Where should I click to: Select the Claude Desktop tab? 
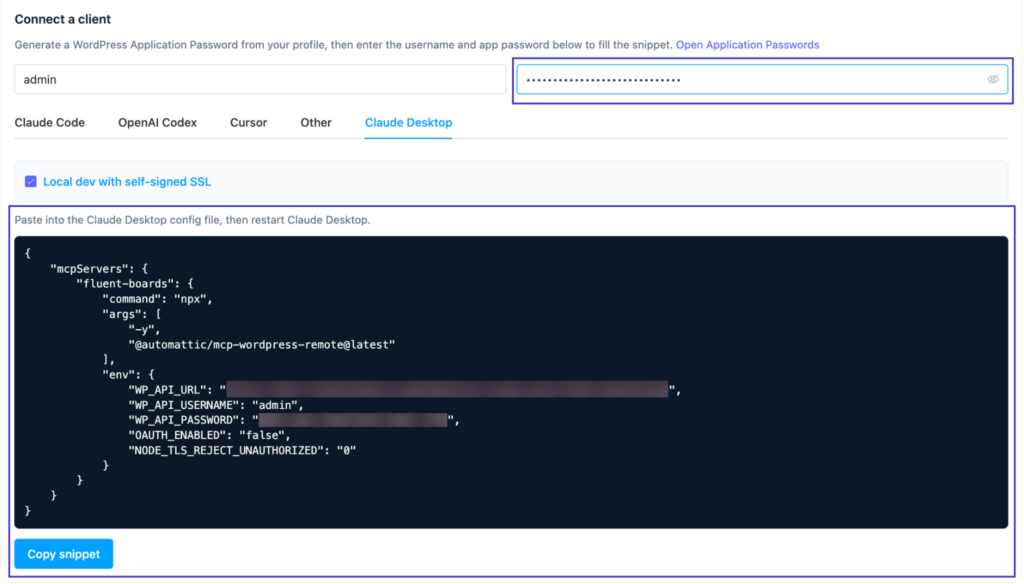point(408,123)
